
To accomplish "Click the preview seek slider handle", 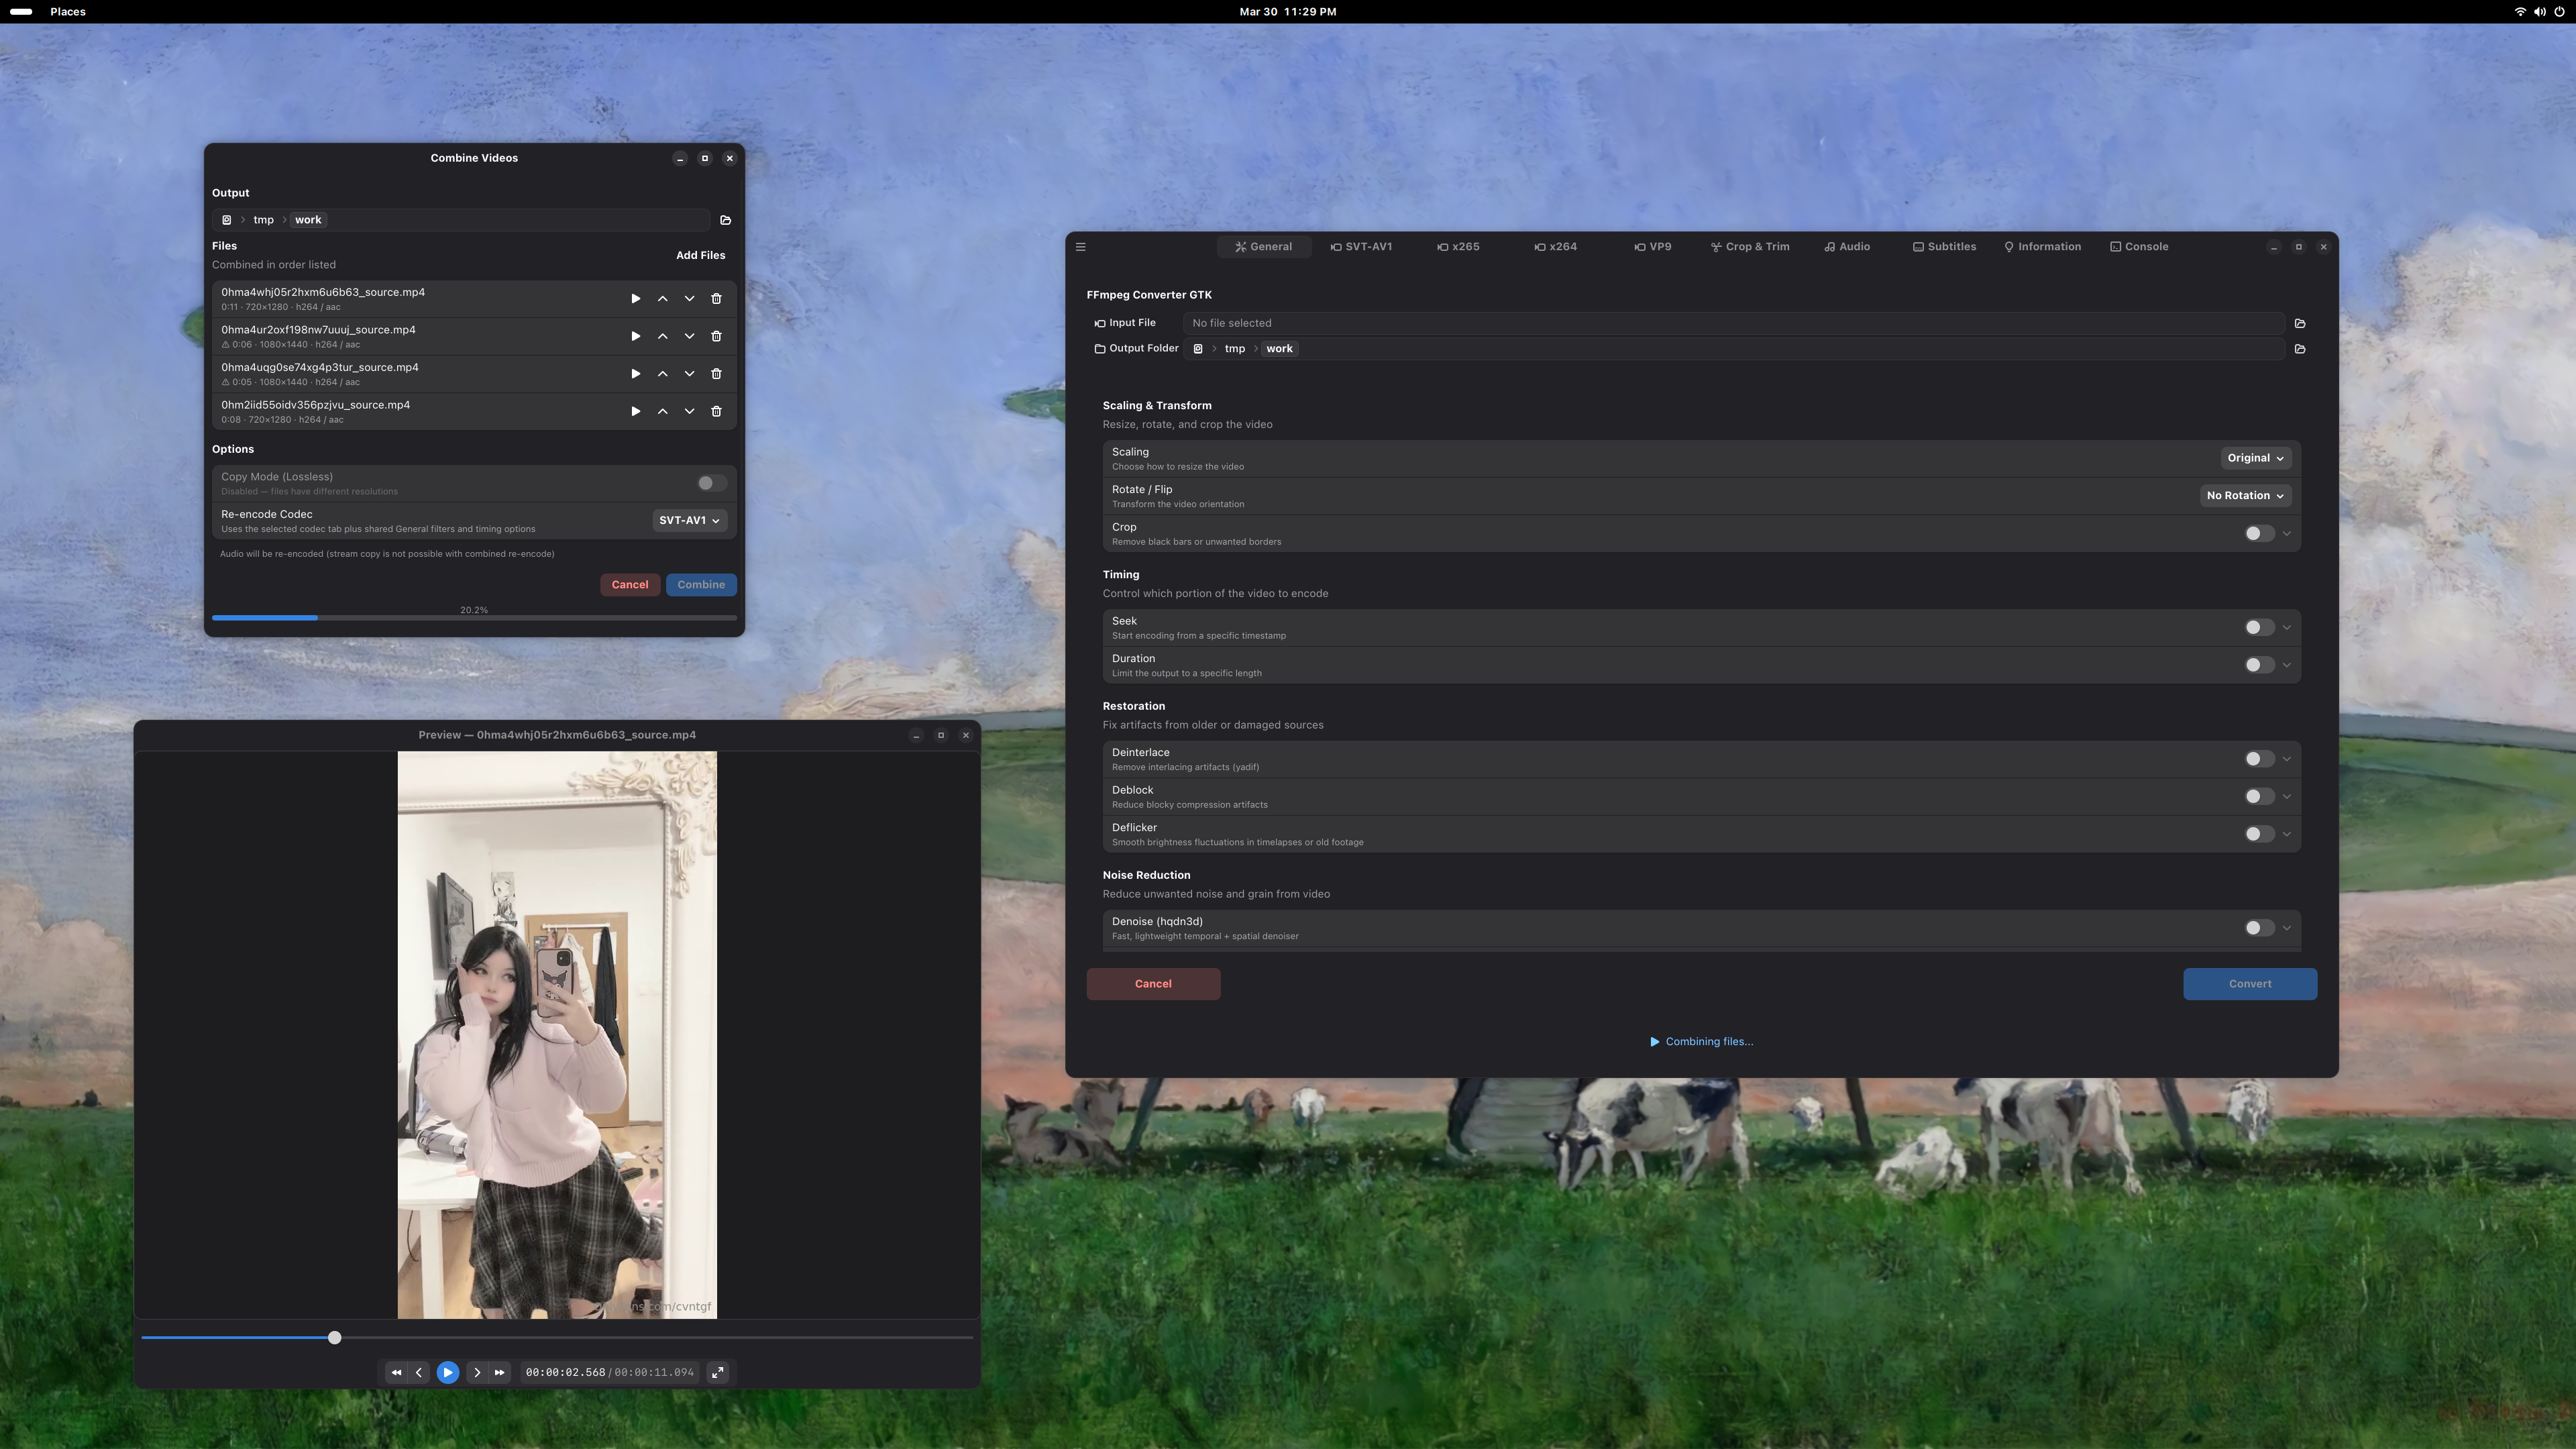I will [335, 1337].
